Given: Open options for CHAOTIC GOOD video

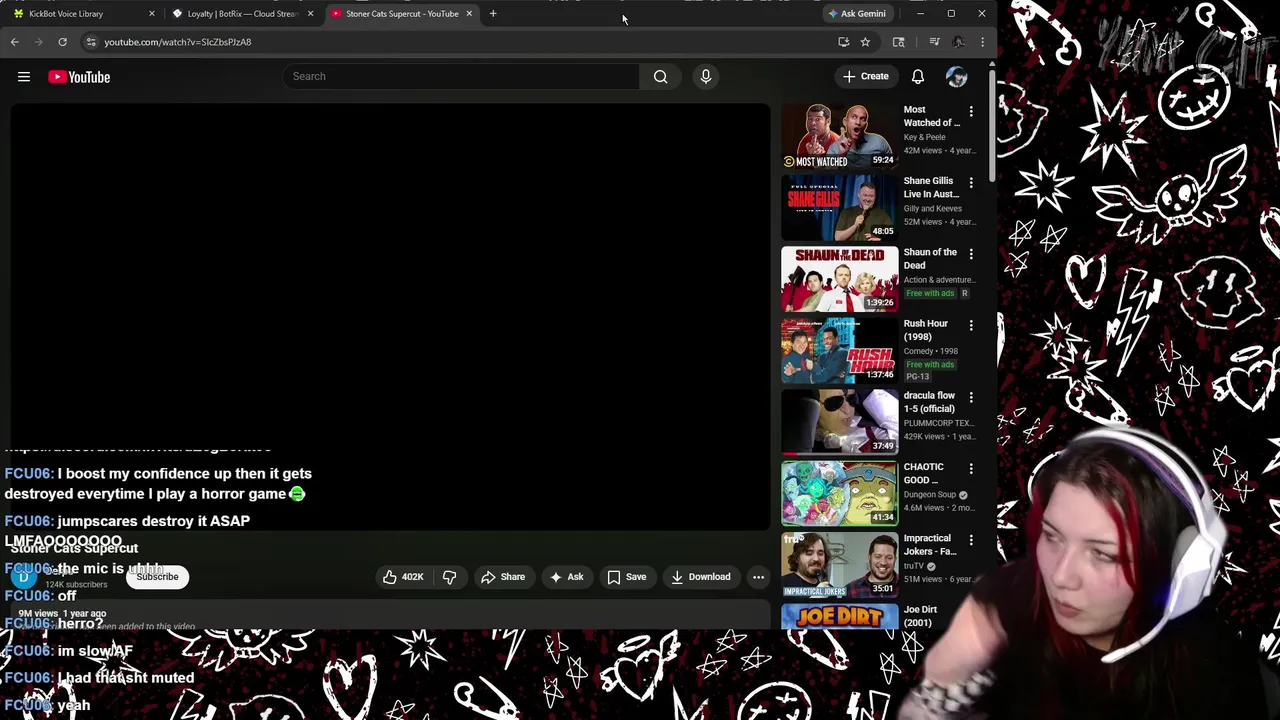Looking at the screenshot, I should point(971,468).
